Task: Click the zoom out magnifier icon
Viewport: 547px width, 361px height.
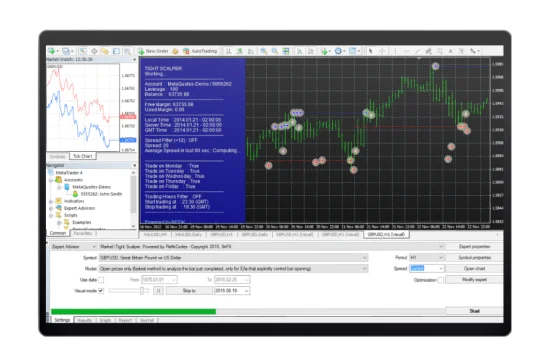Action: tap(275, 51)
